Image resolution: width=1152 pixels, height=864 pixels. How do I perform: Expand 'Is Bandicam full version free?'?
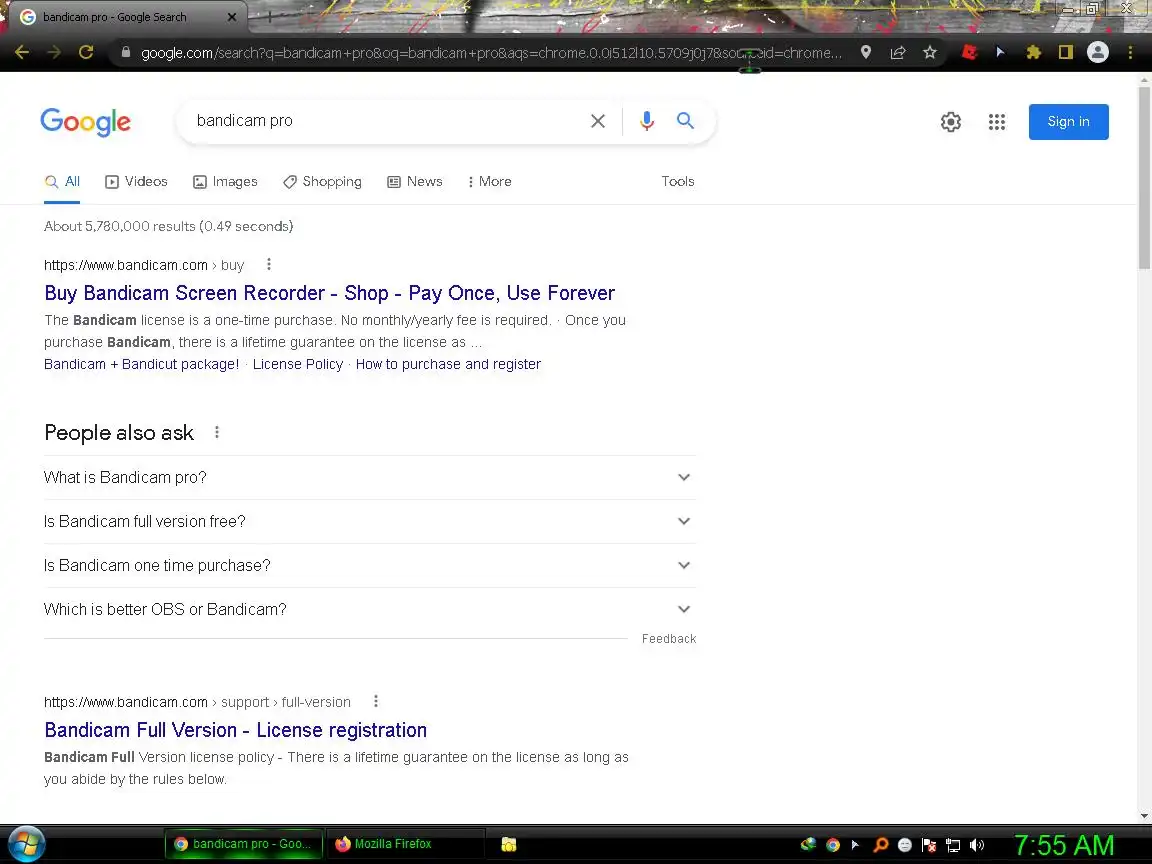[x=370, y=522]
